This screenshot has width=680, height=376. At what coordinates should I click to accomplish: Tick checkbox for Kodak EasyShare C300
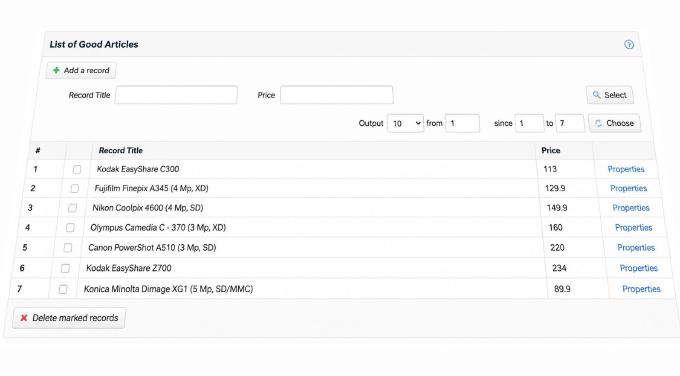[x=77, y=169]
